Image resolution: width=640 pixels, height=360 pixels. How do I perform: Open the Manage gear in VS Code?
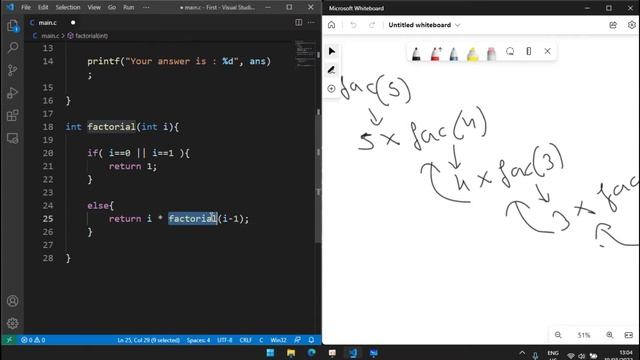(13, 323)
